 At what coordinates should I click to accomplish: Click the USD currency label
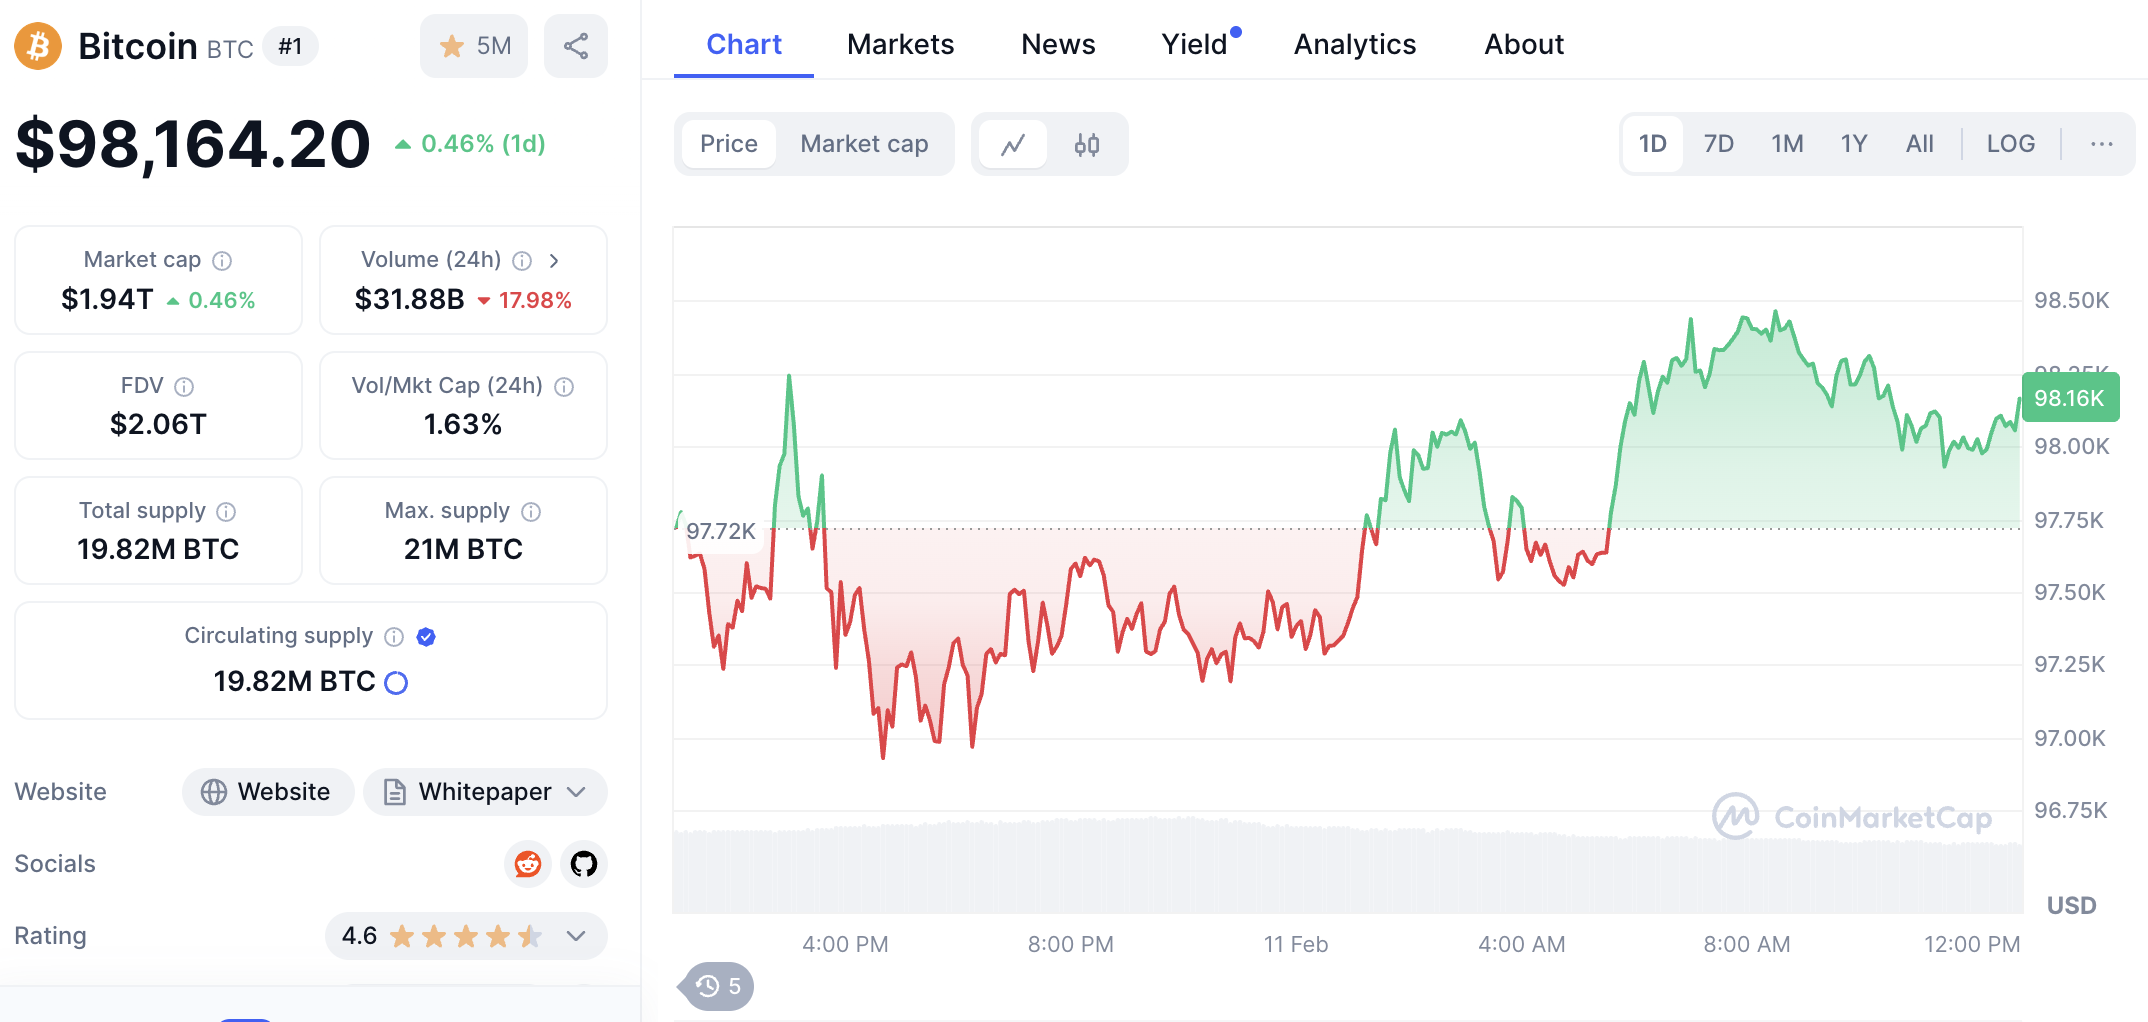[2071, 906]
